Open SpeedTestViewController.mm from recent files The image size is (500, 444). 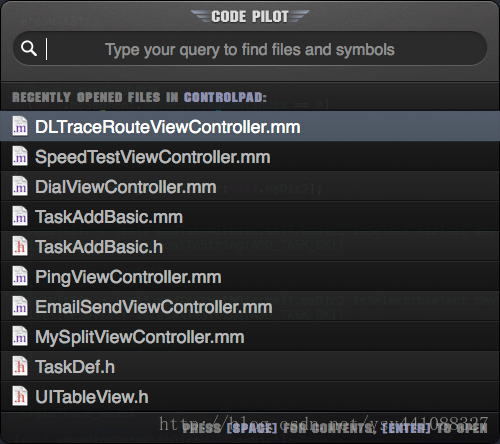(250, 156)
